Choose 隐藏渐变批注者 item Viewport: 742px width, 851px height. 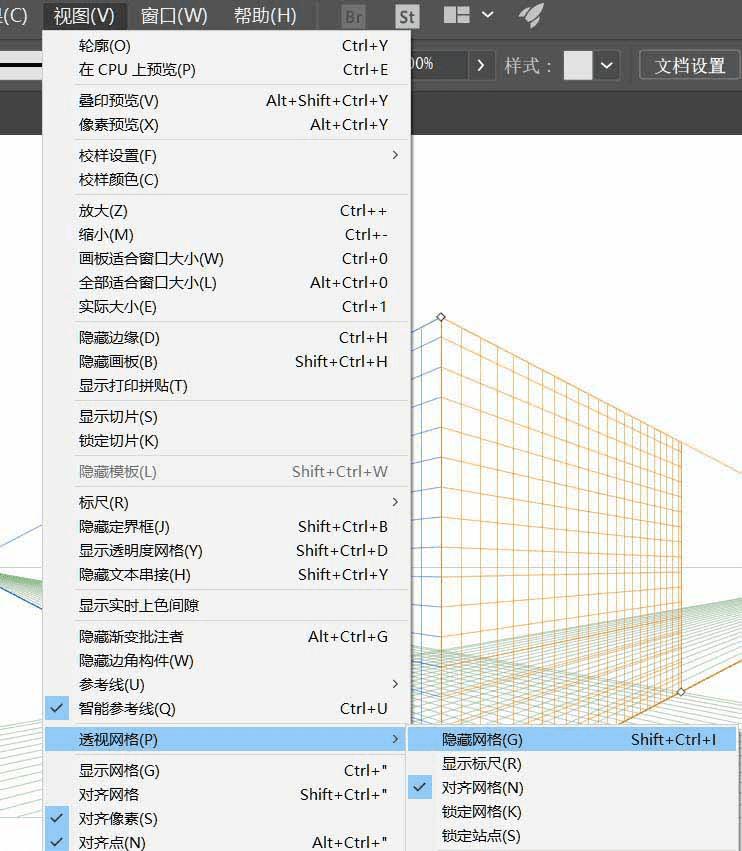[227, 636]
